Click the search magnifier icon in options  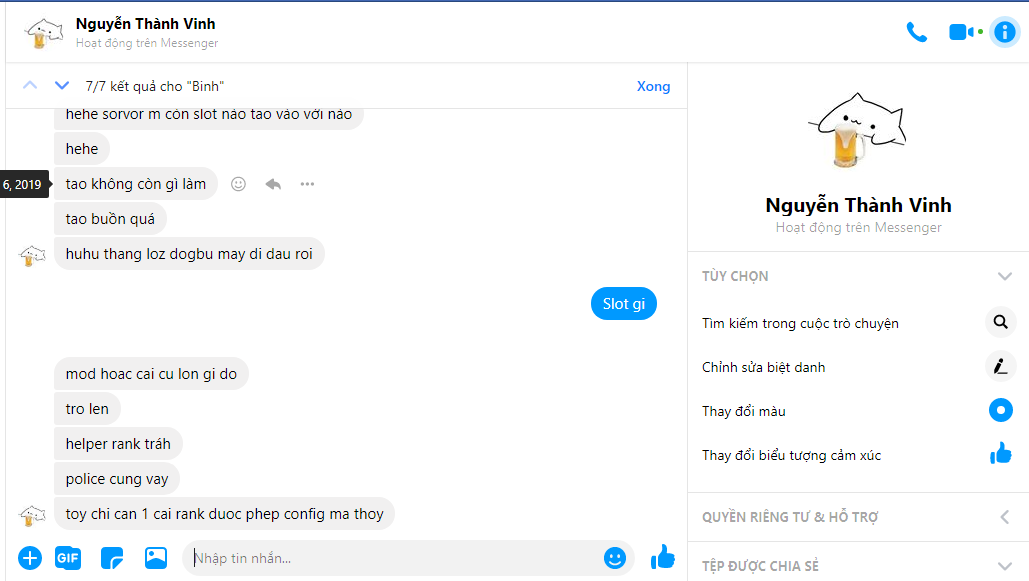(x=1000, y=322)
